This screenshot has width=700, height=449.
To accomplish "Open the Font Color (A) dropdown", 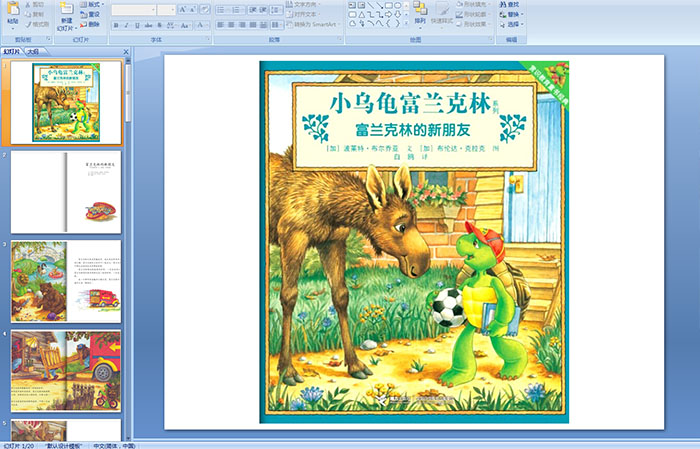I will (x=202, y=25).
